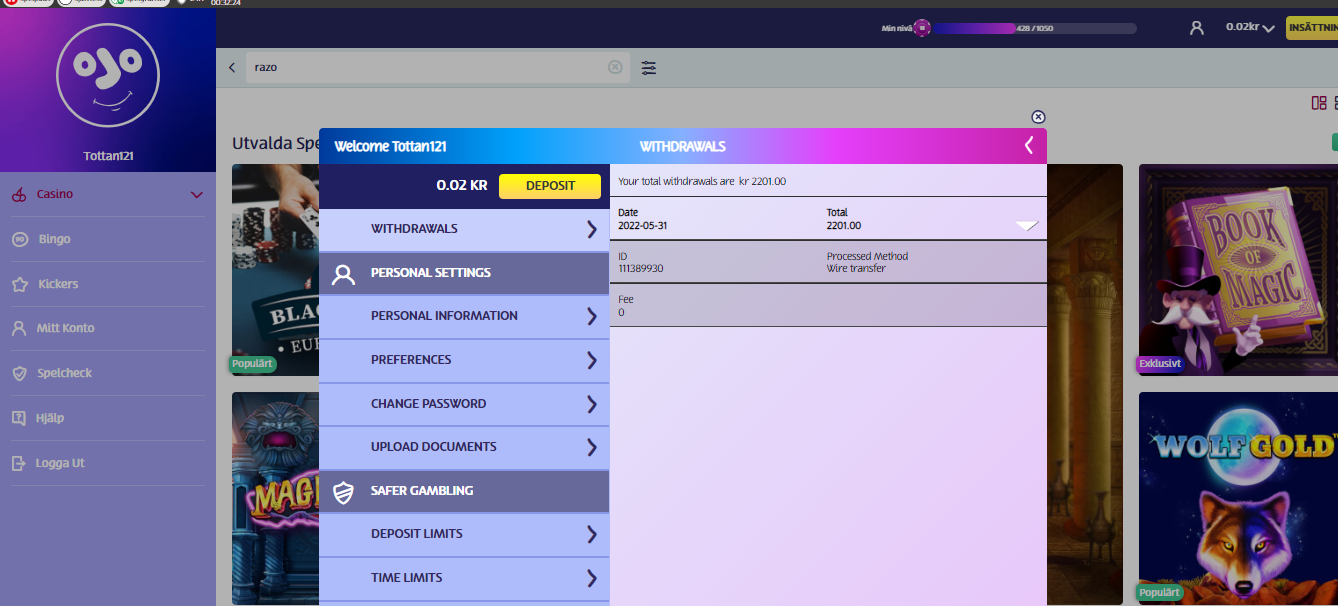The image size is (1338, 606).
Task: Select the CHANGE PASSWORD label
Action: [x=428, y=404]
